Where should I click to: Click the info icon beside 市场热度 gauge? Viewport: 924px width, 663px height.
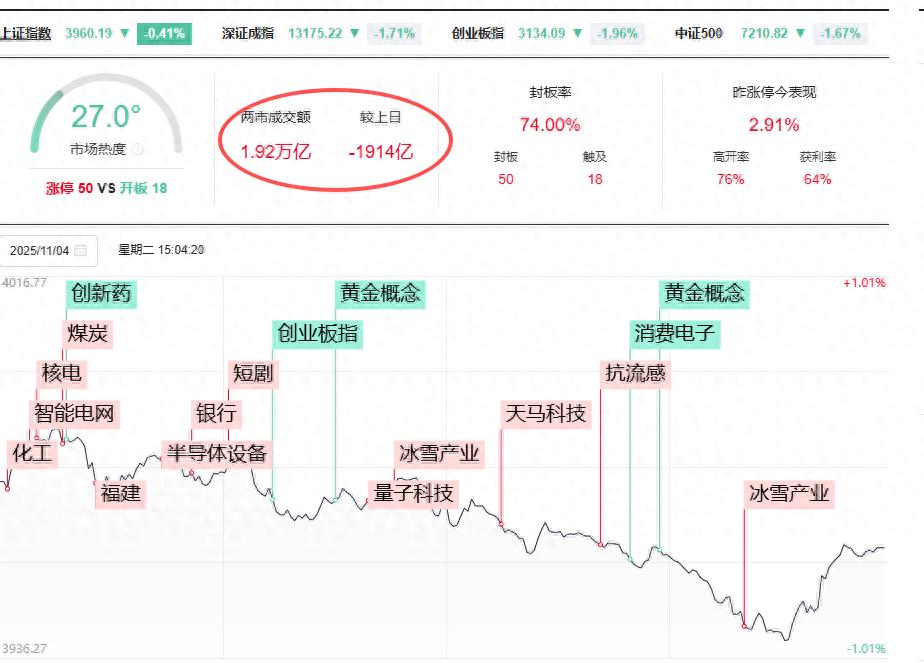[139, 148]
